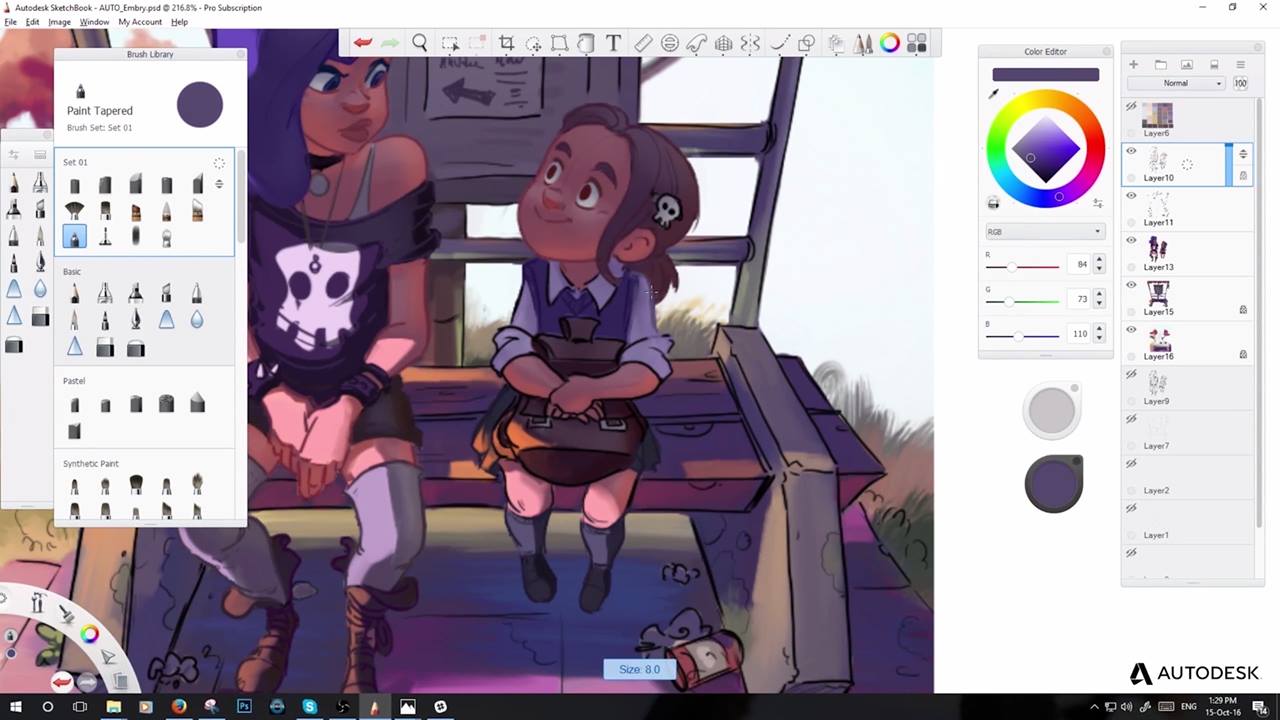Enable the Ruler tool
1280x720 pixels.
point(643,43)
